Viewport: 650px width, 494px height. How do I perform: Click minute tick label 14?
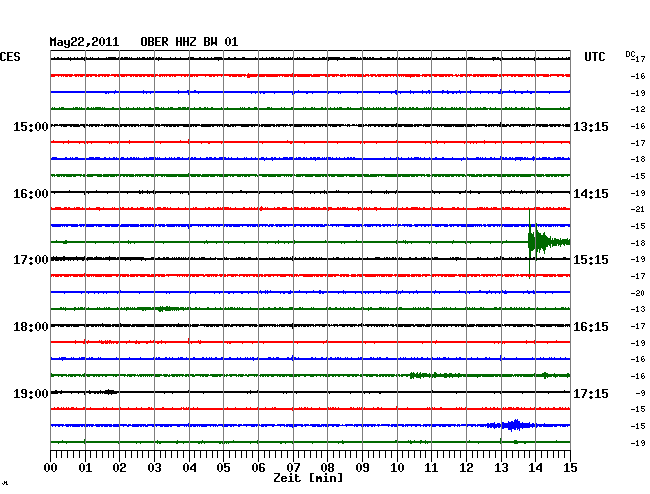point(535,468)
